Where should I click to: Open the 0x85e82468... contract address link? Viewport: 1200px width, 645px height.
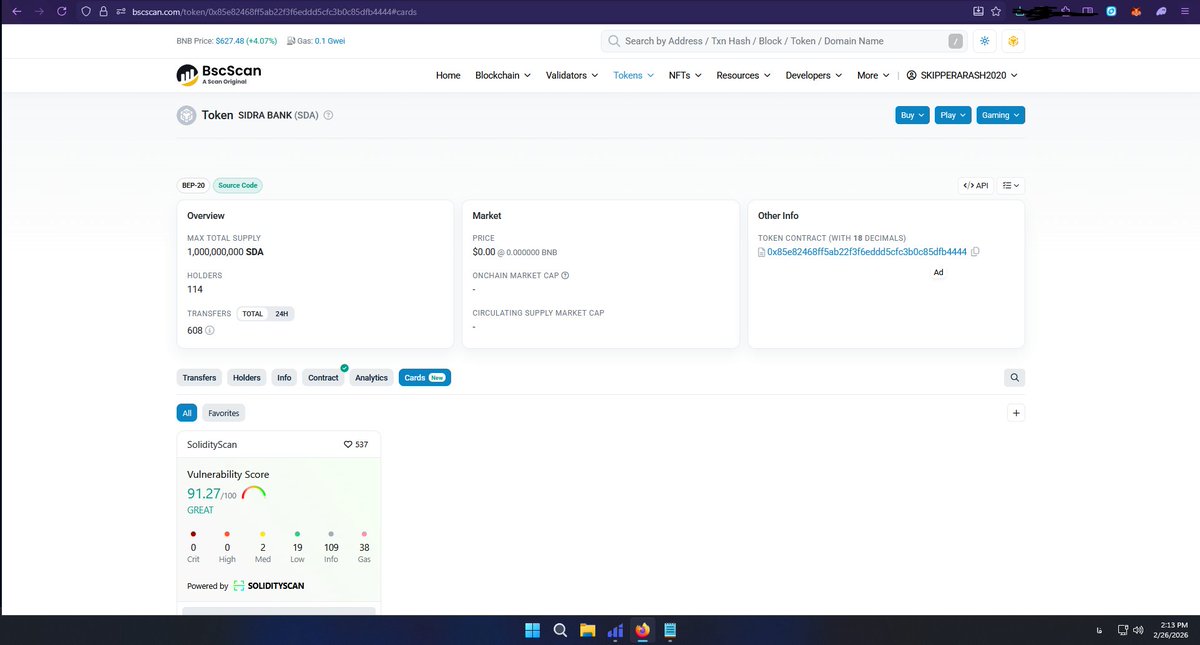pyautogui.click(x=867, y=251)
